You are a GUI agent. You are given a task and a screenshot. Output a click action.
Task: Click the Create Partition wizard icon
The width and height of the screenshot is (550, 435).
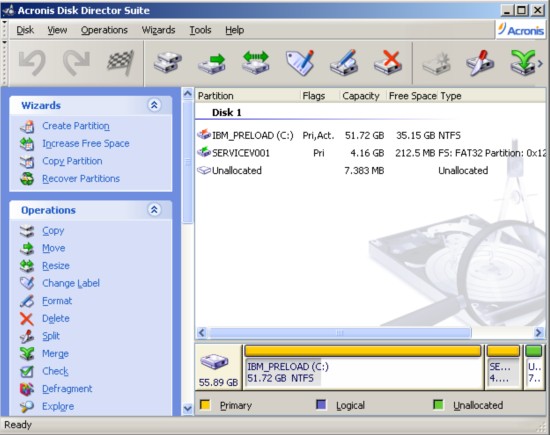point(27,126)
